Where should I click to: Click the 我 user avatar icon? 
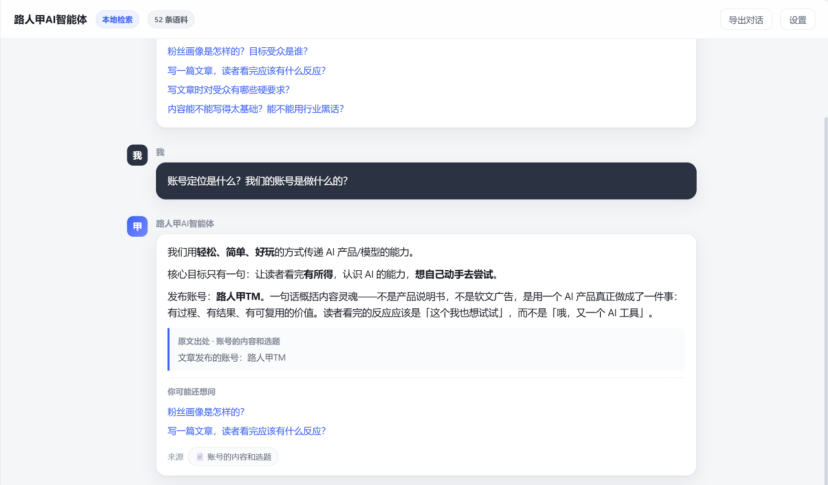point(137,155)
